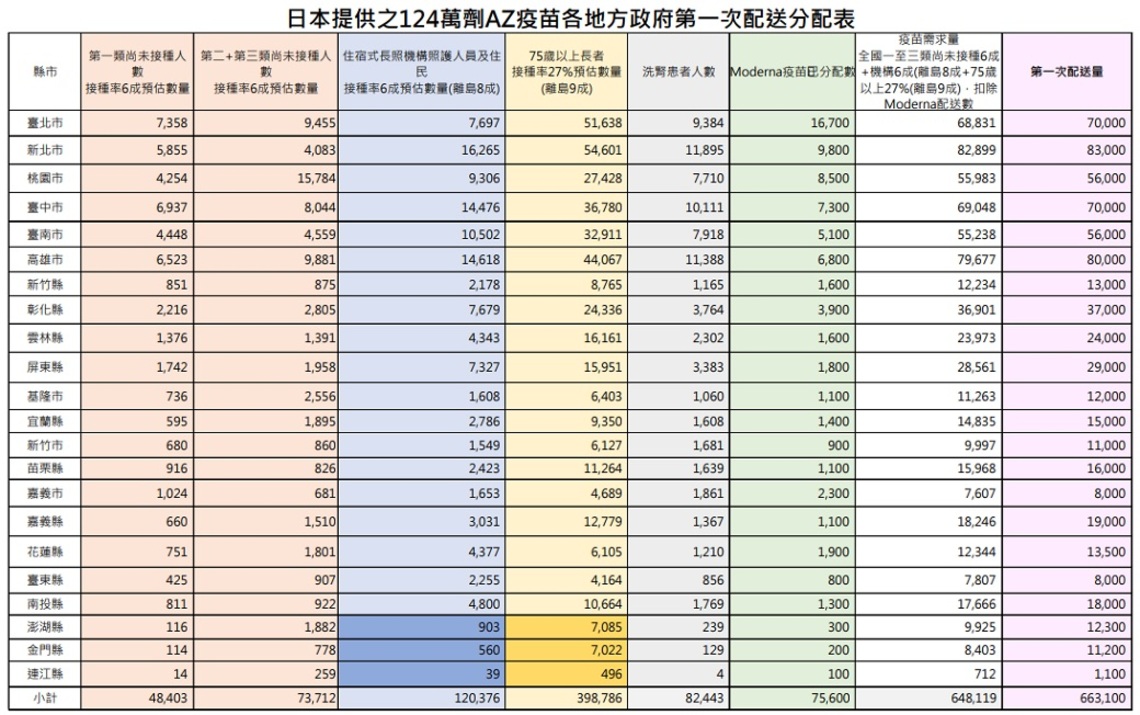Select the 臺北市 row label
The width and height of the screenshot is (1140, 715).
coord(45,123)
